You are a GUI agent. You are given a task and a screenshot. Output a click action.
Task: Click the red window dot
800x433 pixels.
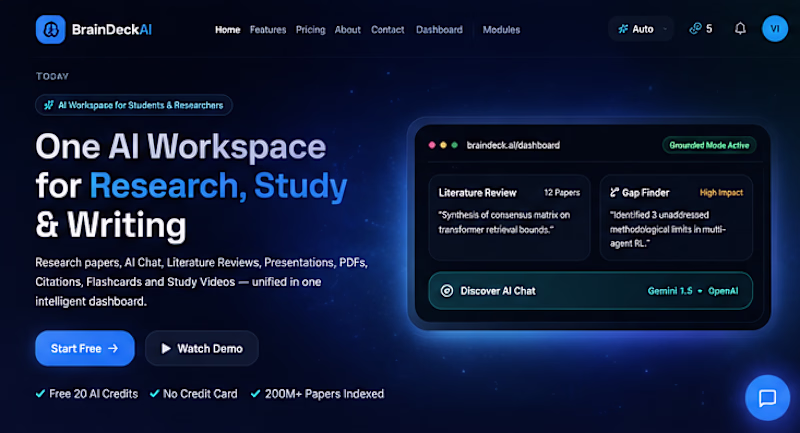432,145
